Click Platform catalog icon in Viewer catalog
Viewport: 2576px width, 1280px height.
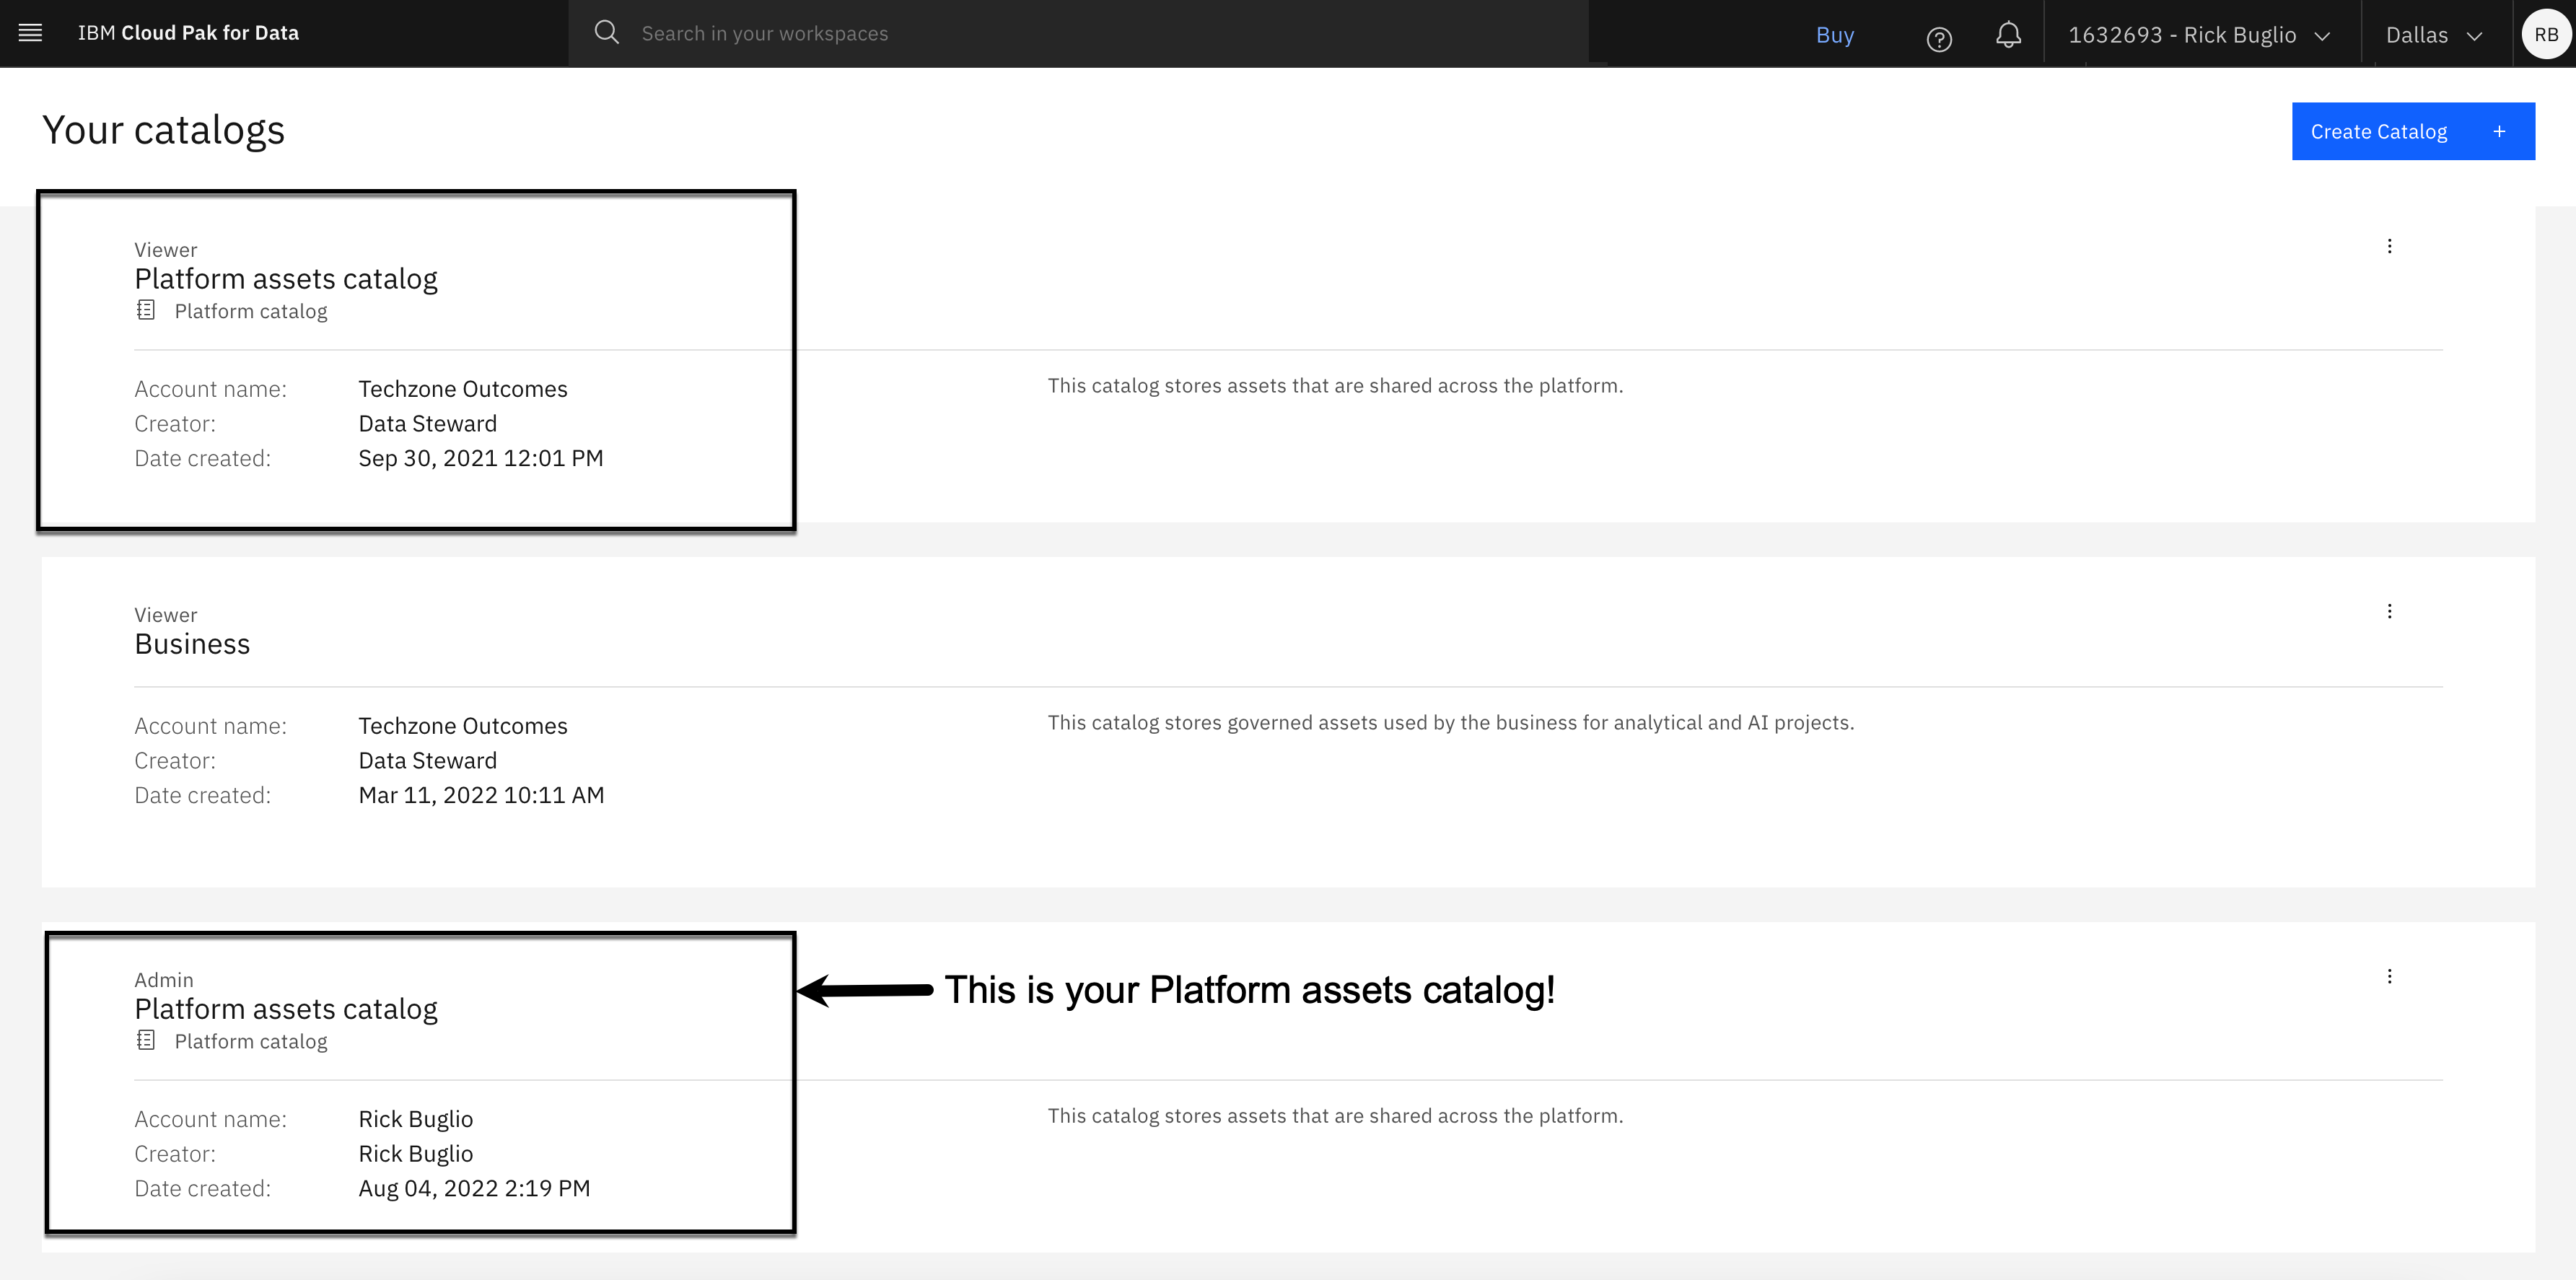pos(146,311)
